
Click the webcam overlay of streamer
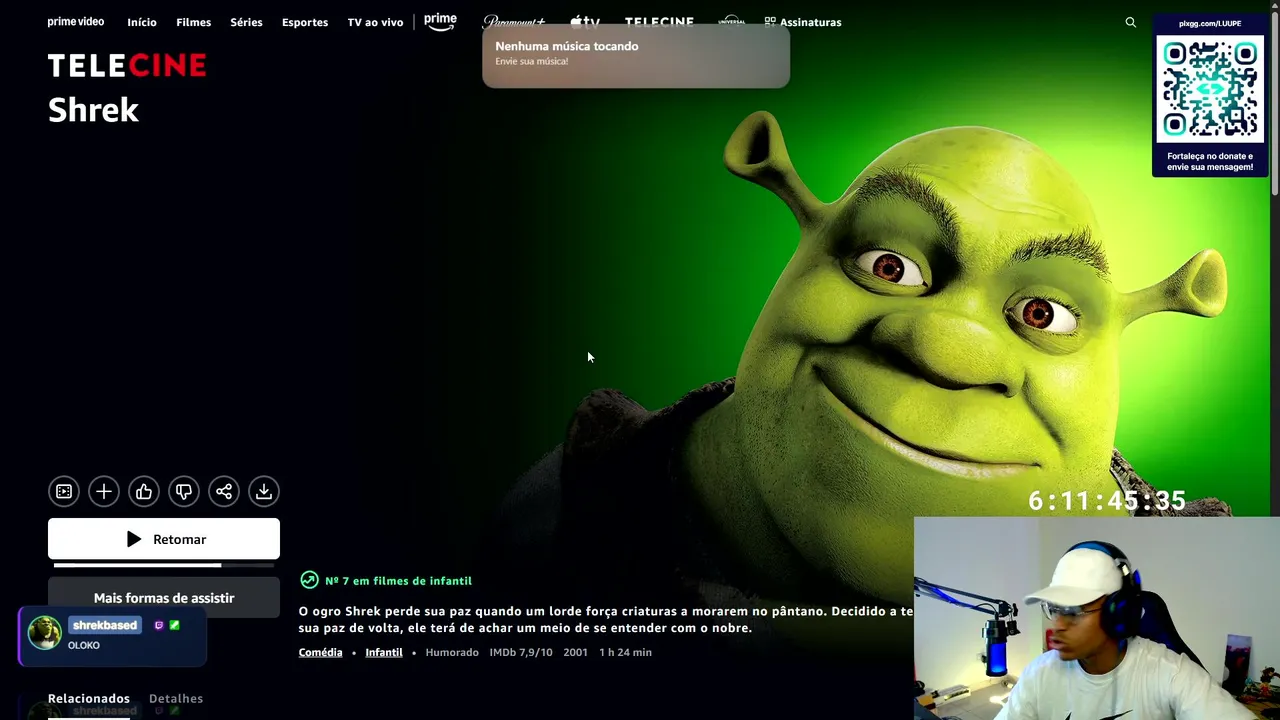coord(1097,618)
